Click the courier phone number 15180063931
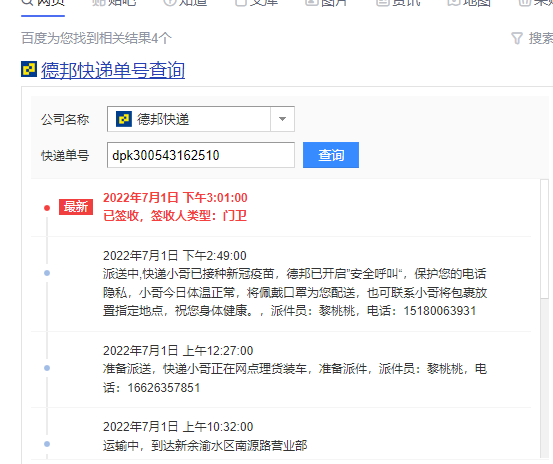The image size is (553, 464). click(x=440, y=311)
